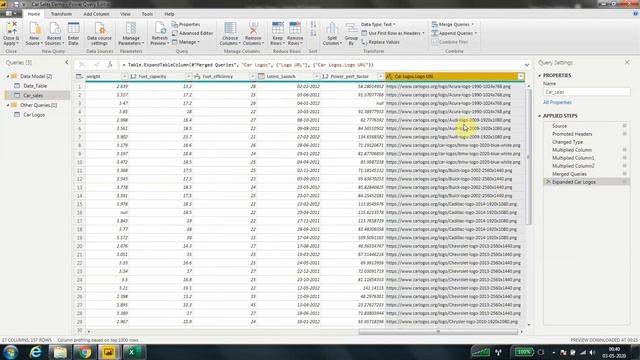Viewport: 640px width, 360px height.
Task: Cancel formula with the X icon
Action: [x=82, y=64]
